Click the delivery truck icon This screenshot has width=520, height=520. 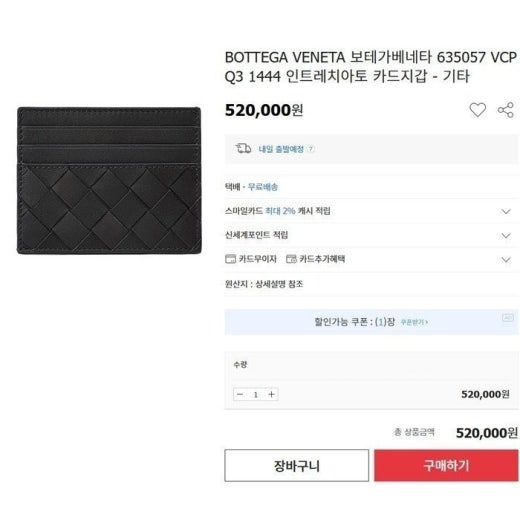243,148
